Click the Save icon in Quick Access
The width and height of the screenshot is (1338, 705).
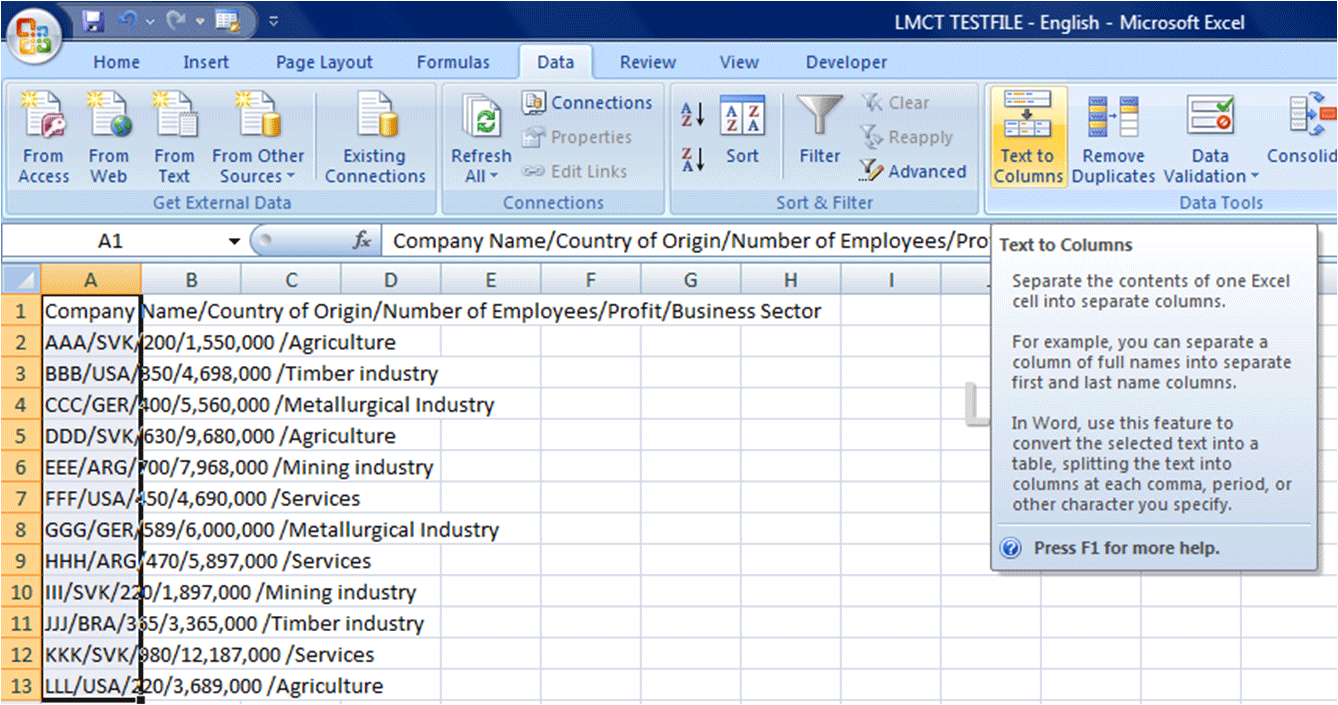[x=93, y=20]
